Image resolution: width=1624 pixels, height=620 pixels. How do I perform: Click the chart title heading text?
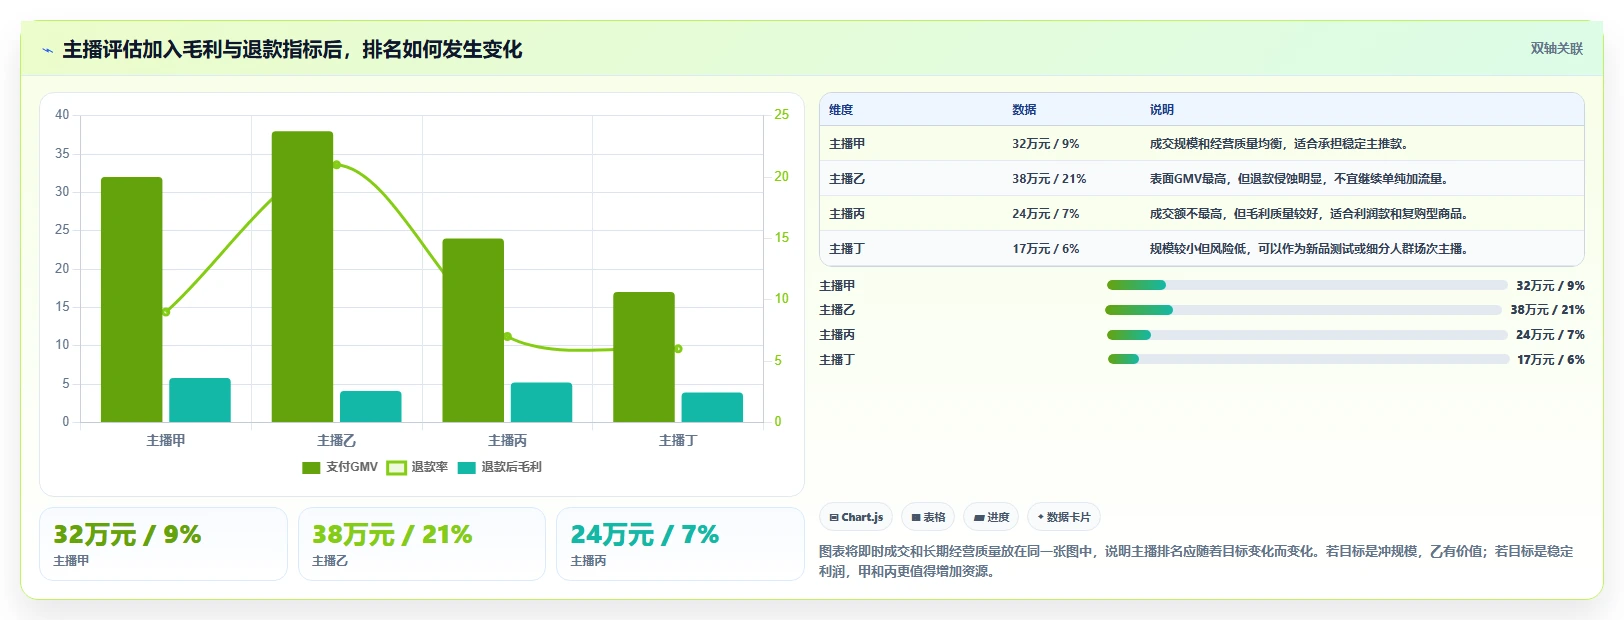tap(292, 49)
